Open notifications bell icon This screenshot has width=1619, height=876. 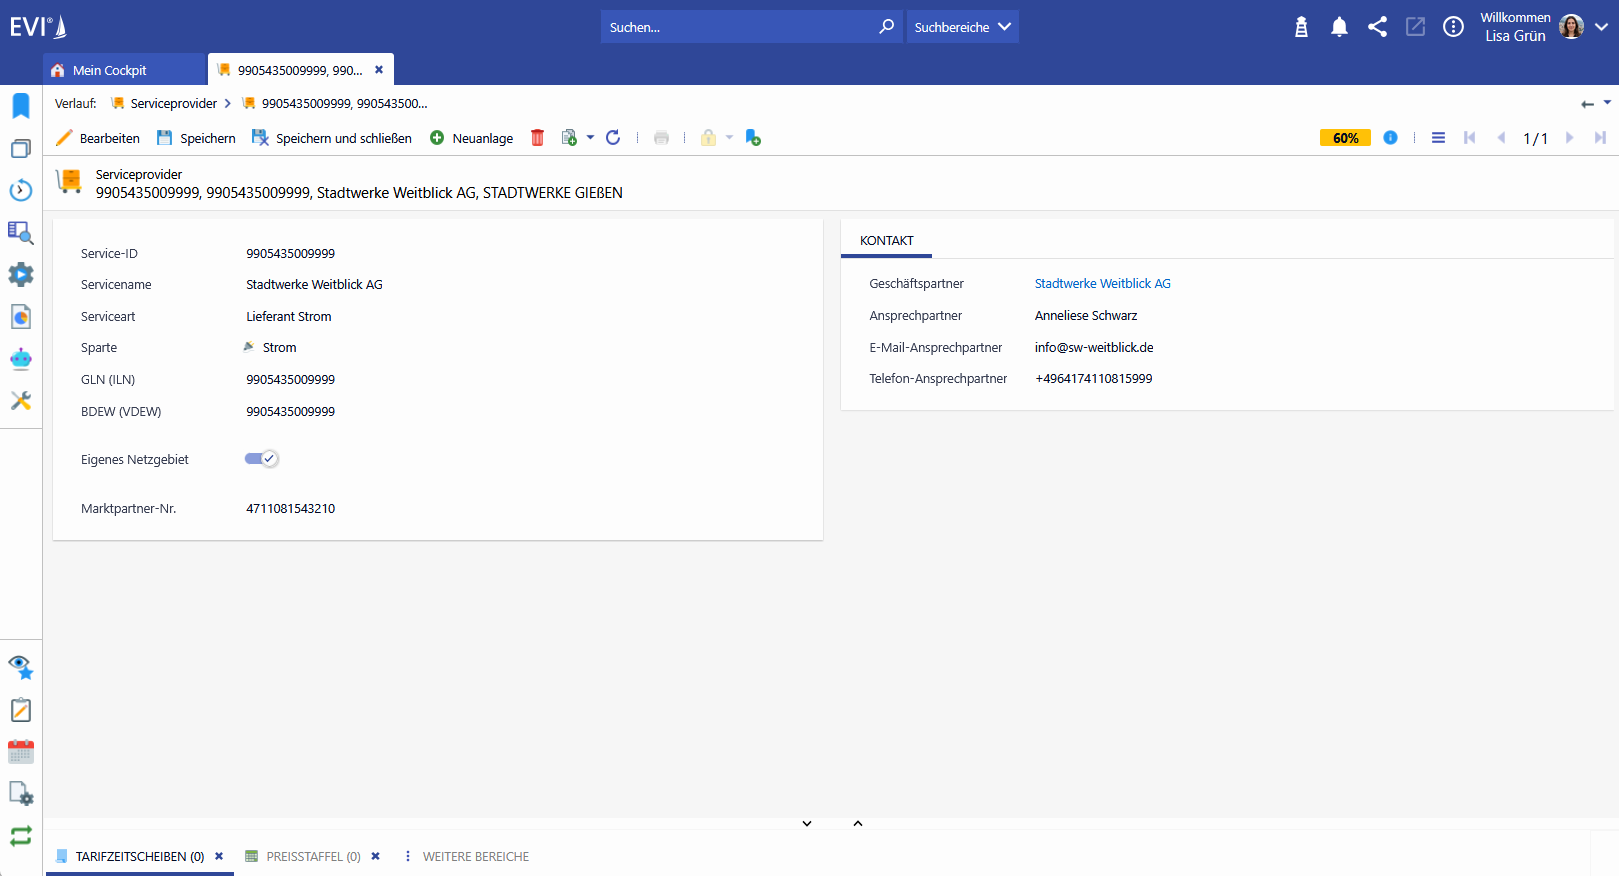tap(1339, 27)
